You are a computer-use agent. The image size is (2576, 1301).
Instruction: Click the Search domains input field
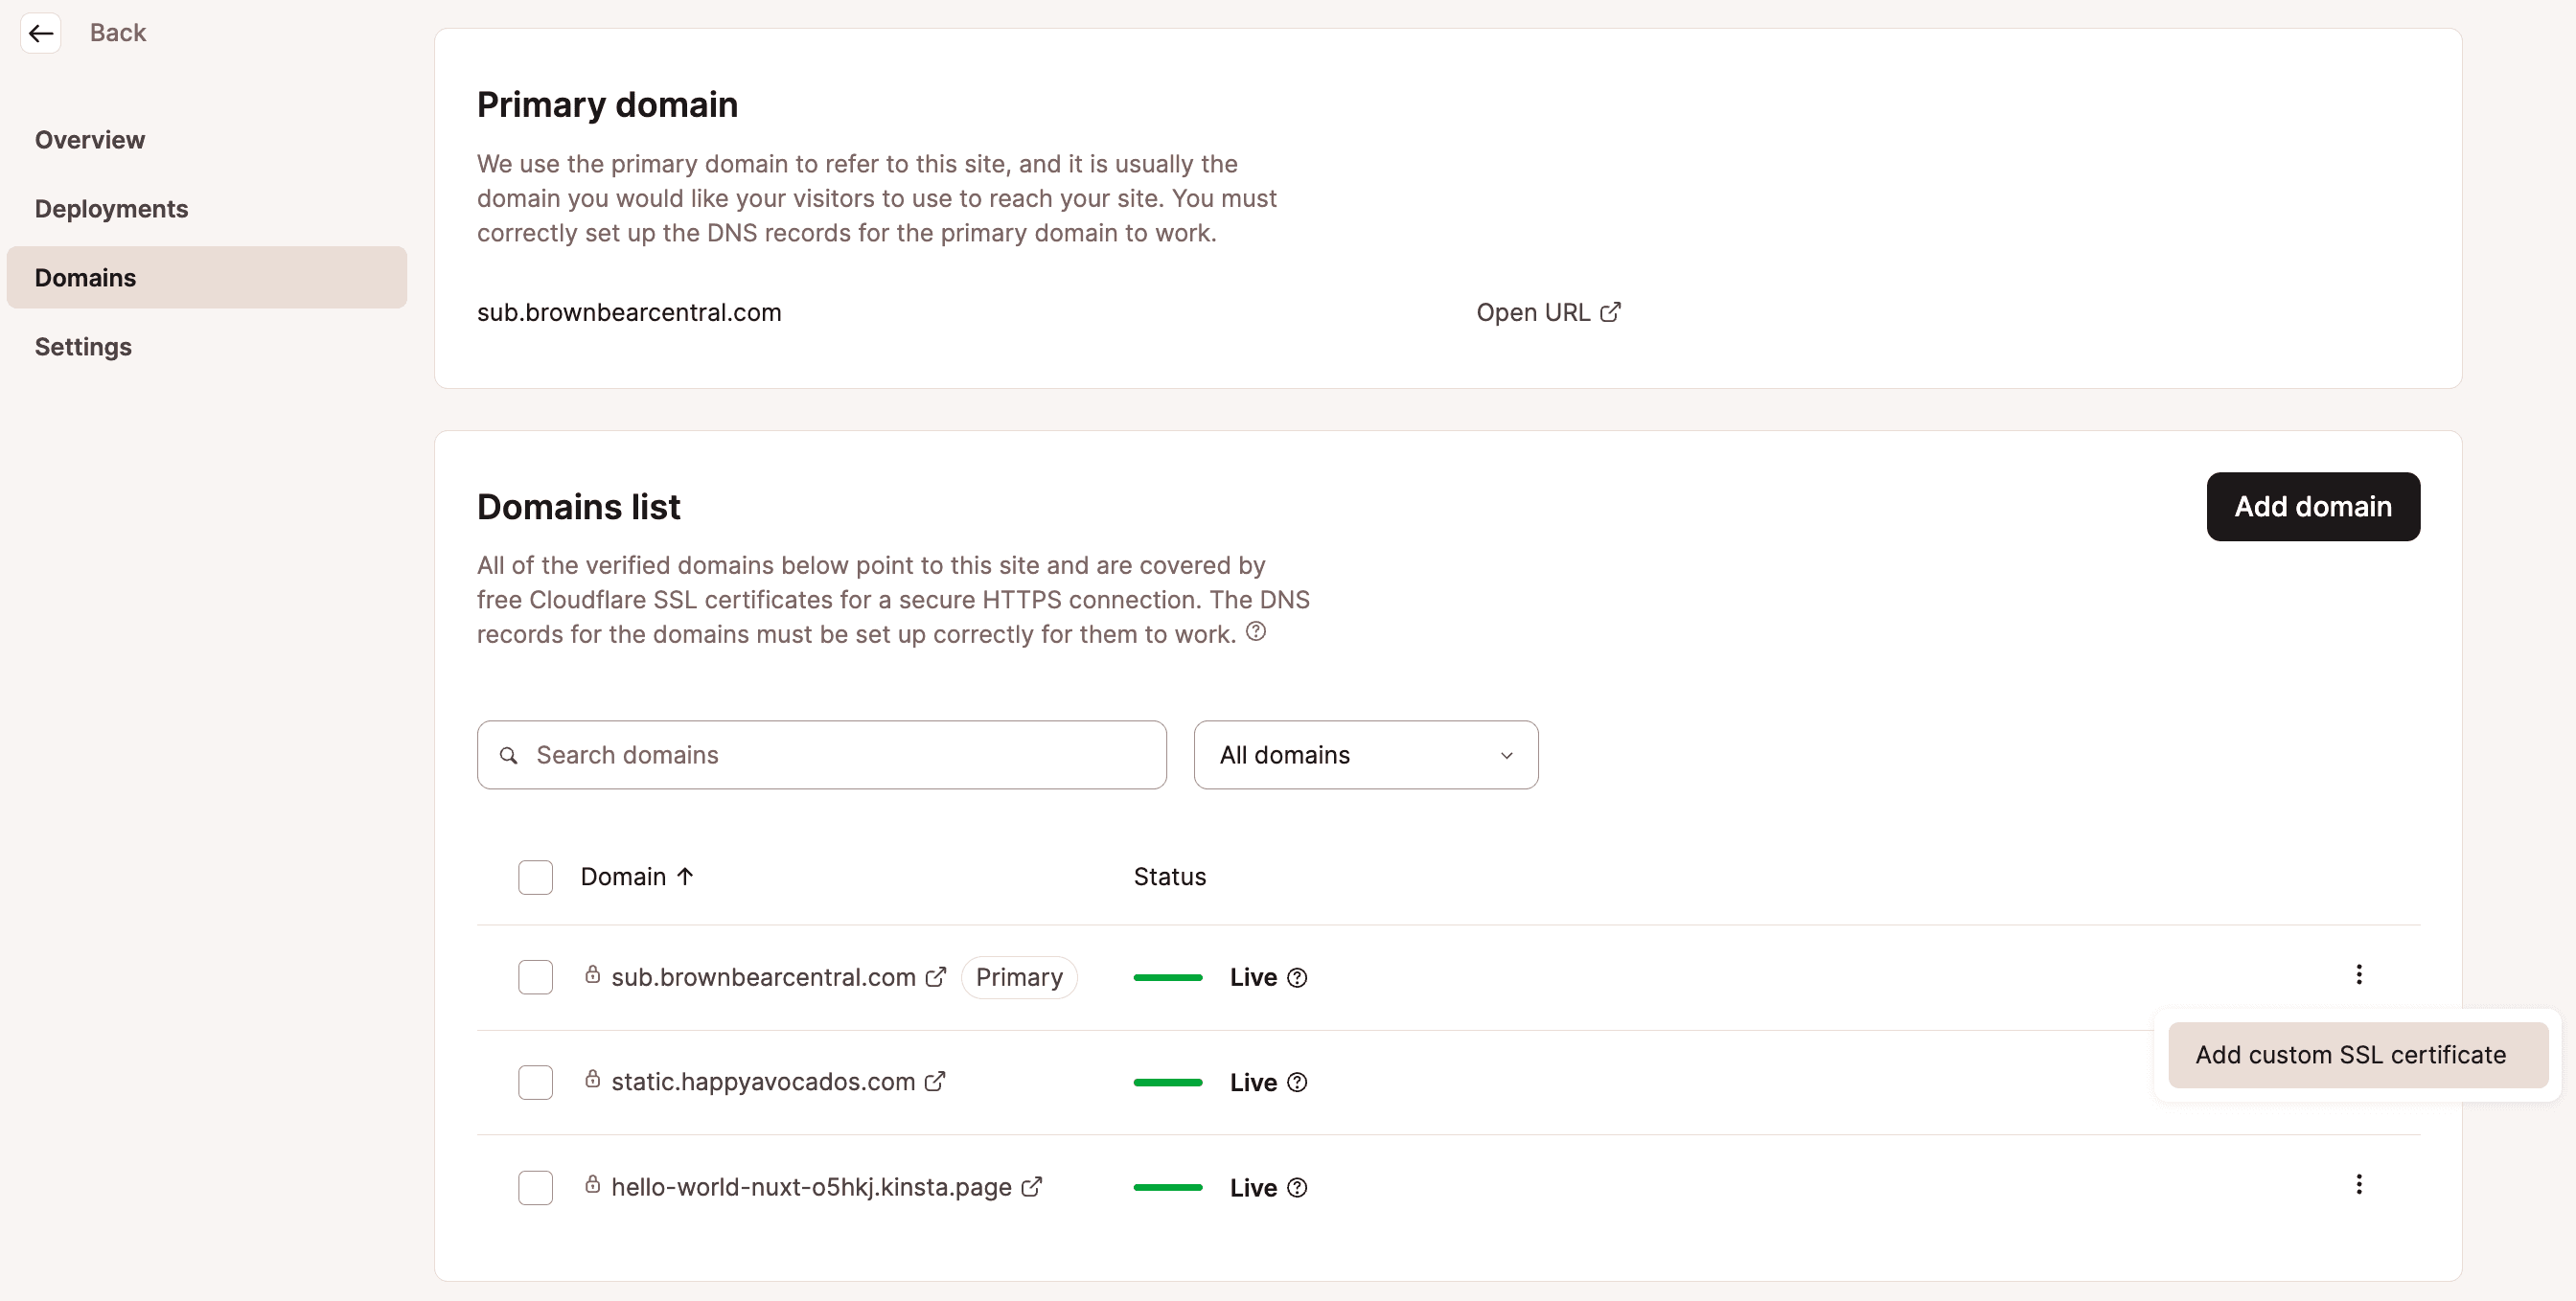click(x=821, y=755)
